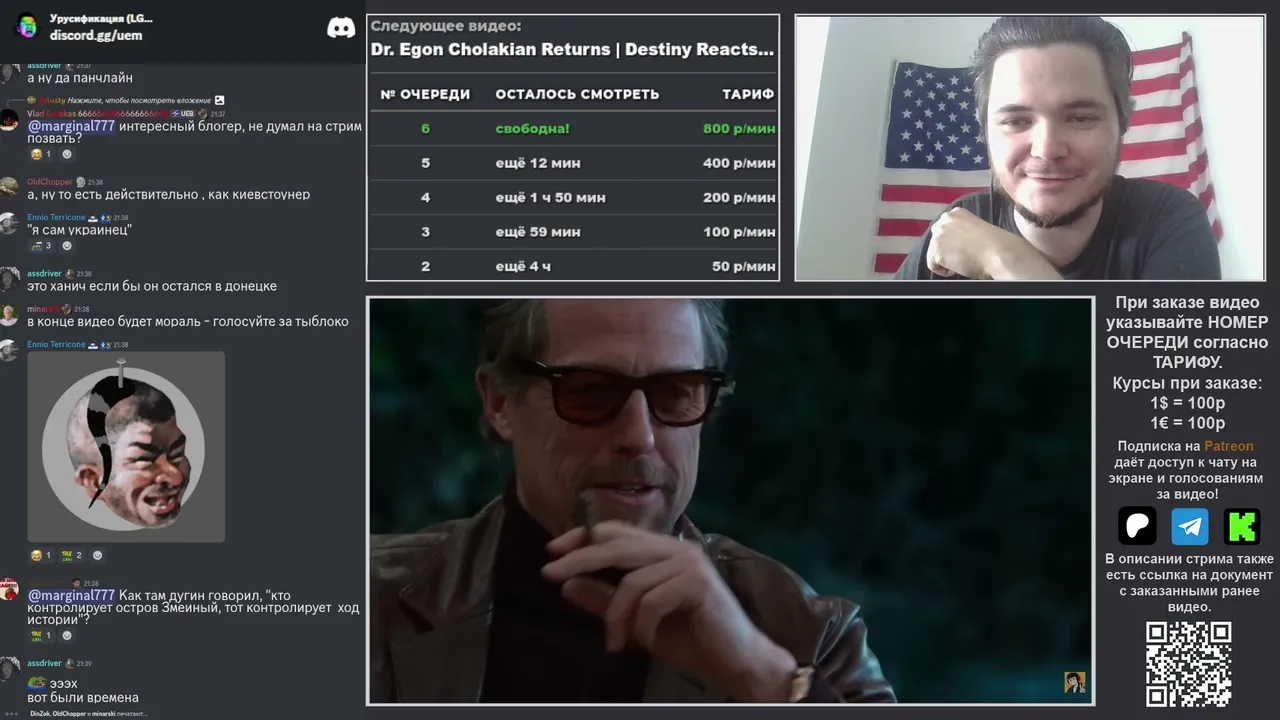Click the '№ ОЧЕРЕДИ' column header
The height and width of the screenshot is (720, 1280).
click(425, 94)
